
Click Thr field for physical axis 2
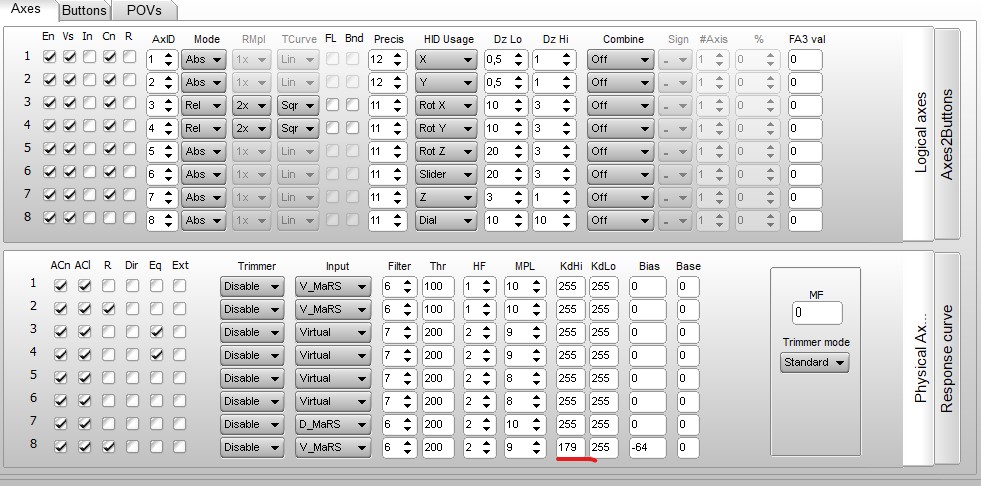point(437,310)
